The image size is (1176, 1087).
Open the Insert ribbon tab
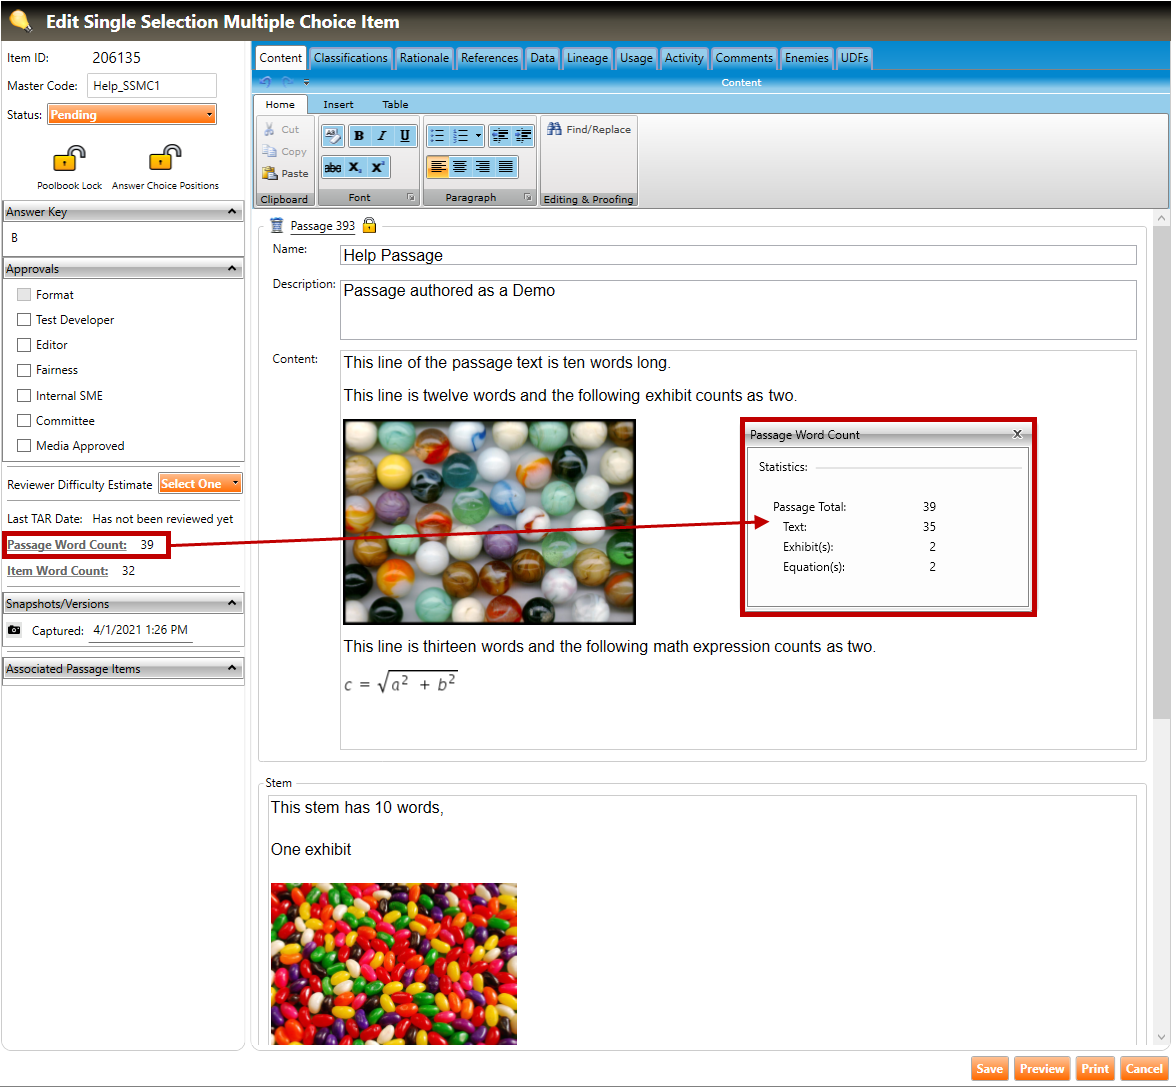click(338, 104)
